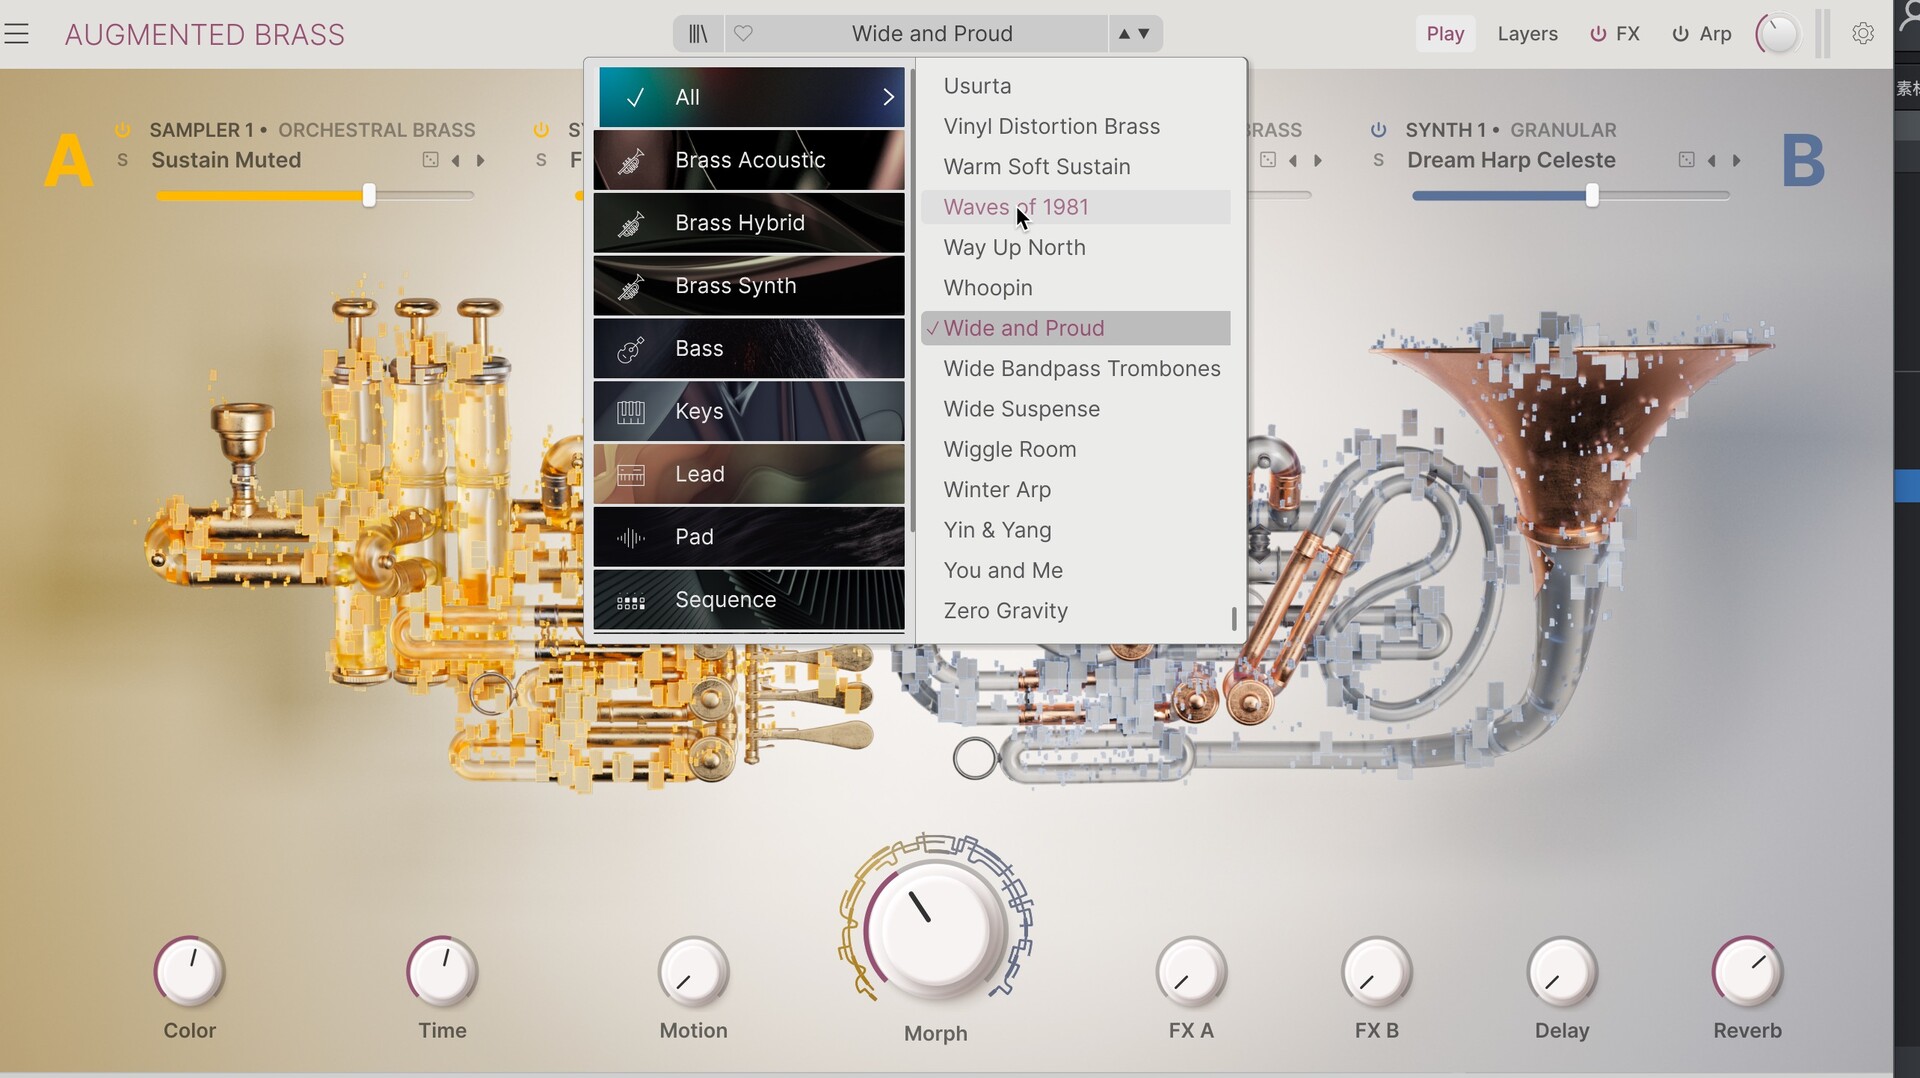1920x1078 pixels.
Task: Select previous sample for Sustain Muted
Action: (x=456, y=160)
